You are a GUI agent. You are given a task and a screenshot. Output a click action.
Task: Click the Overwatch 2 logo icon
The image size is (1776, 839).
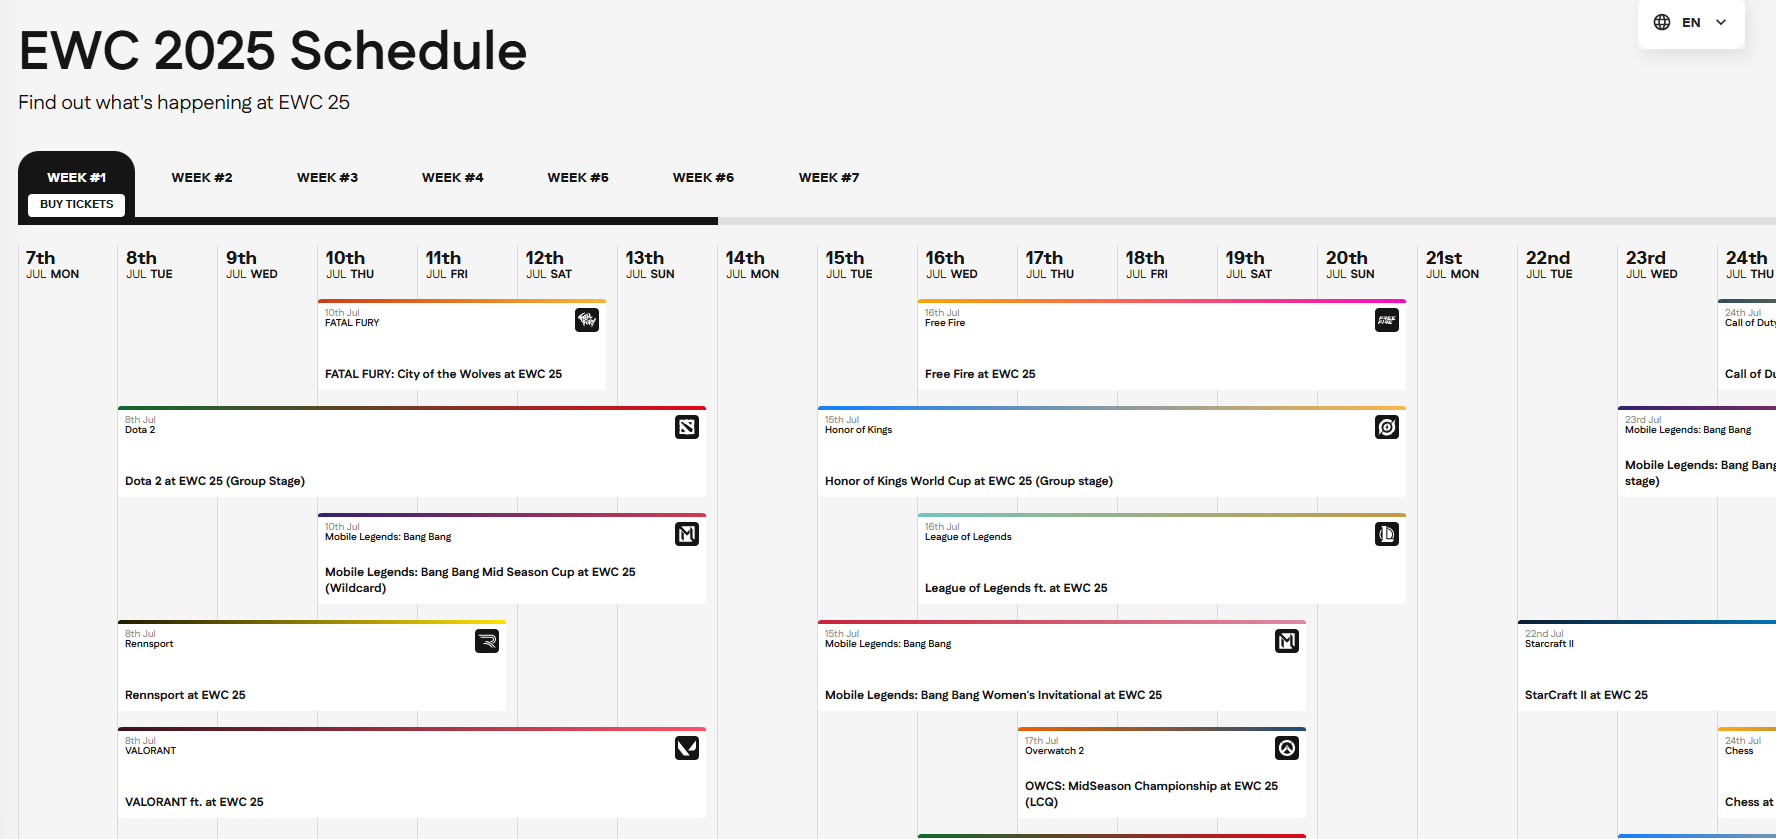point(1287,748)
